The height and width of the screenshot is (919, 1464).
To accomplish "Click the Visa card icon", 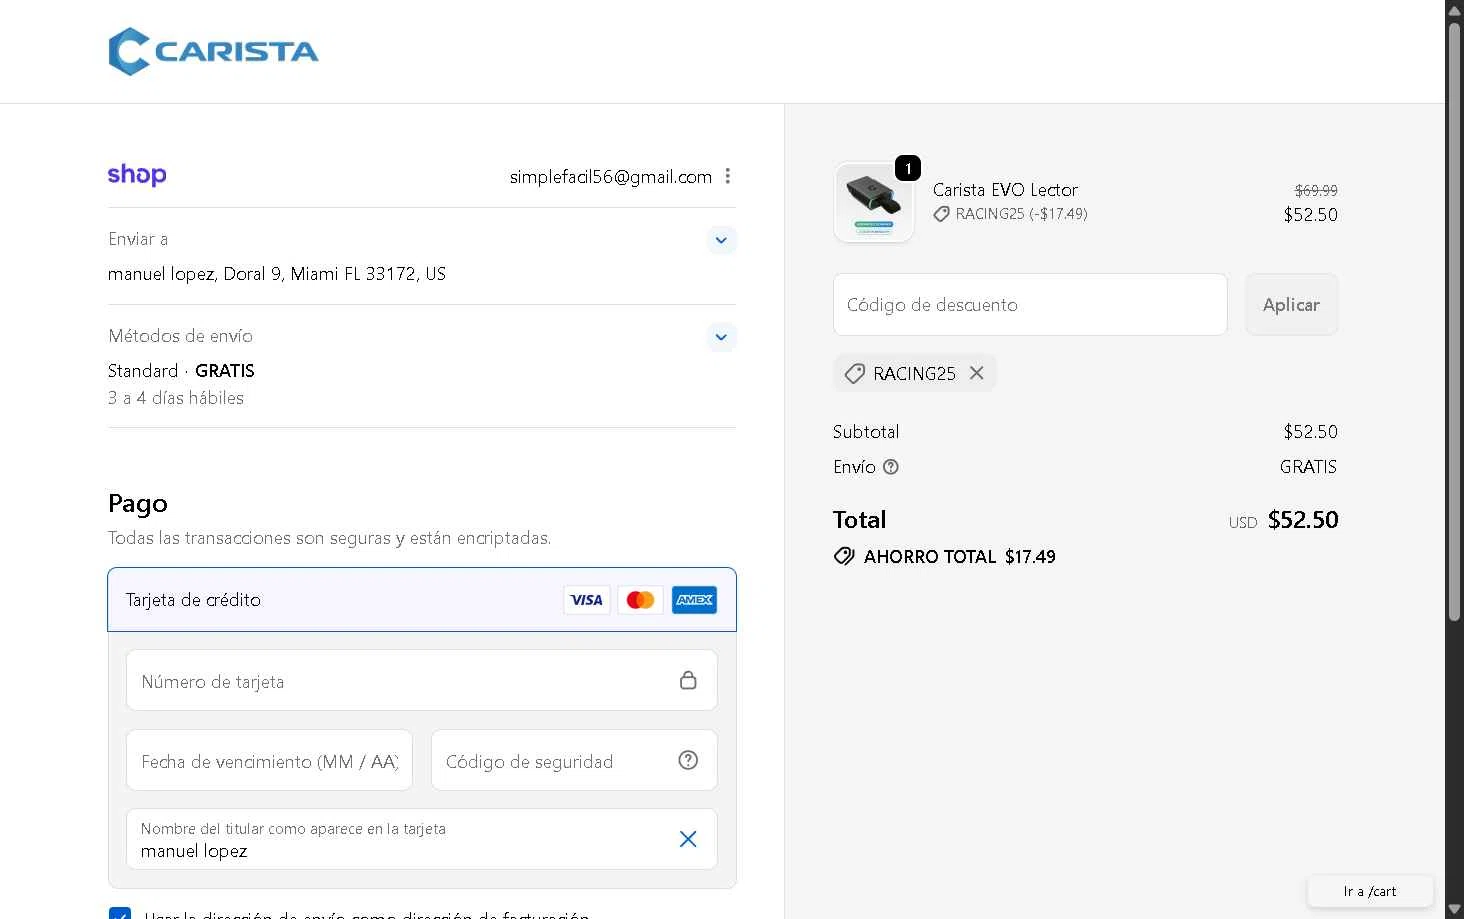I will pos(587,600).
